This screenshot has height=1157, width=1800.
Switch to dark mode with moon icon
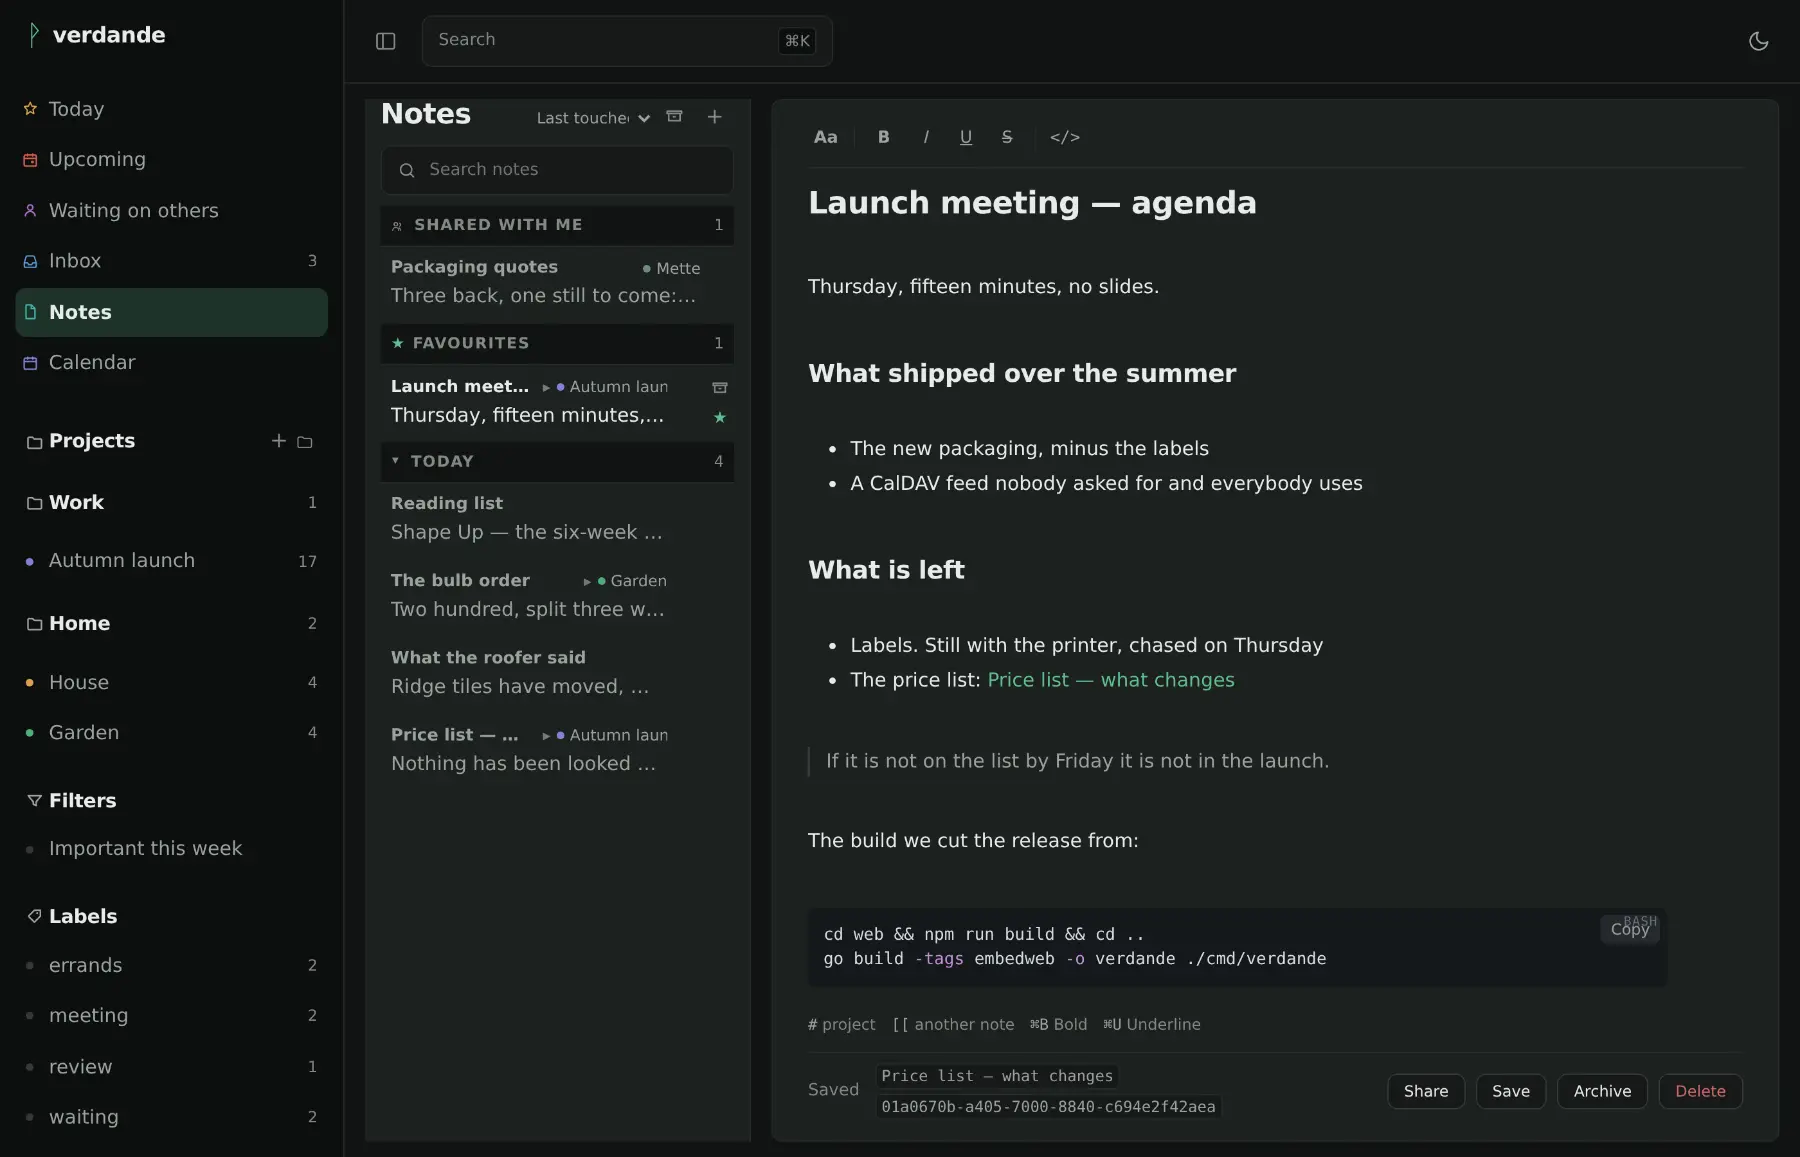(x=1758, y=41)
